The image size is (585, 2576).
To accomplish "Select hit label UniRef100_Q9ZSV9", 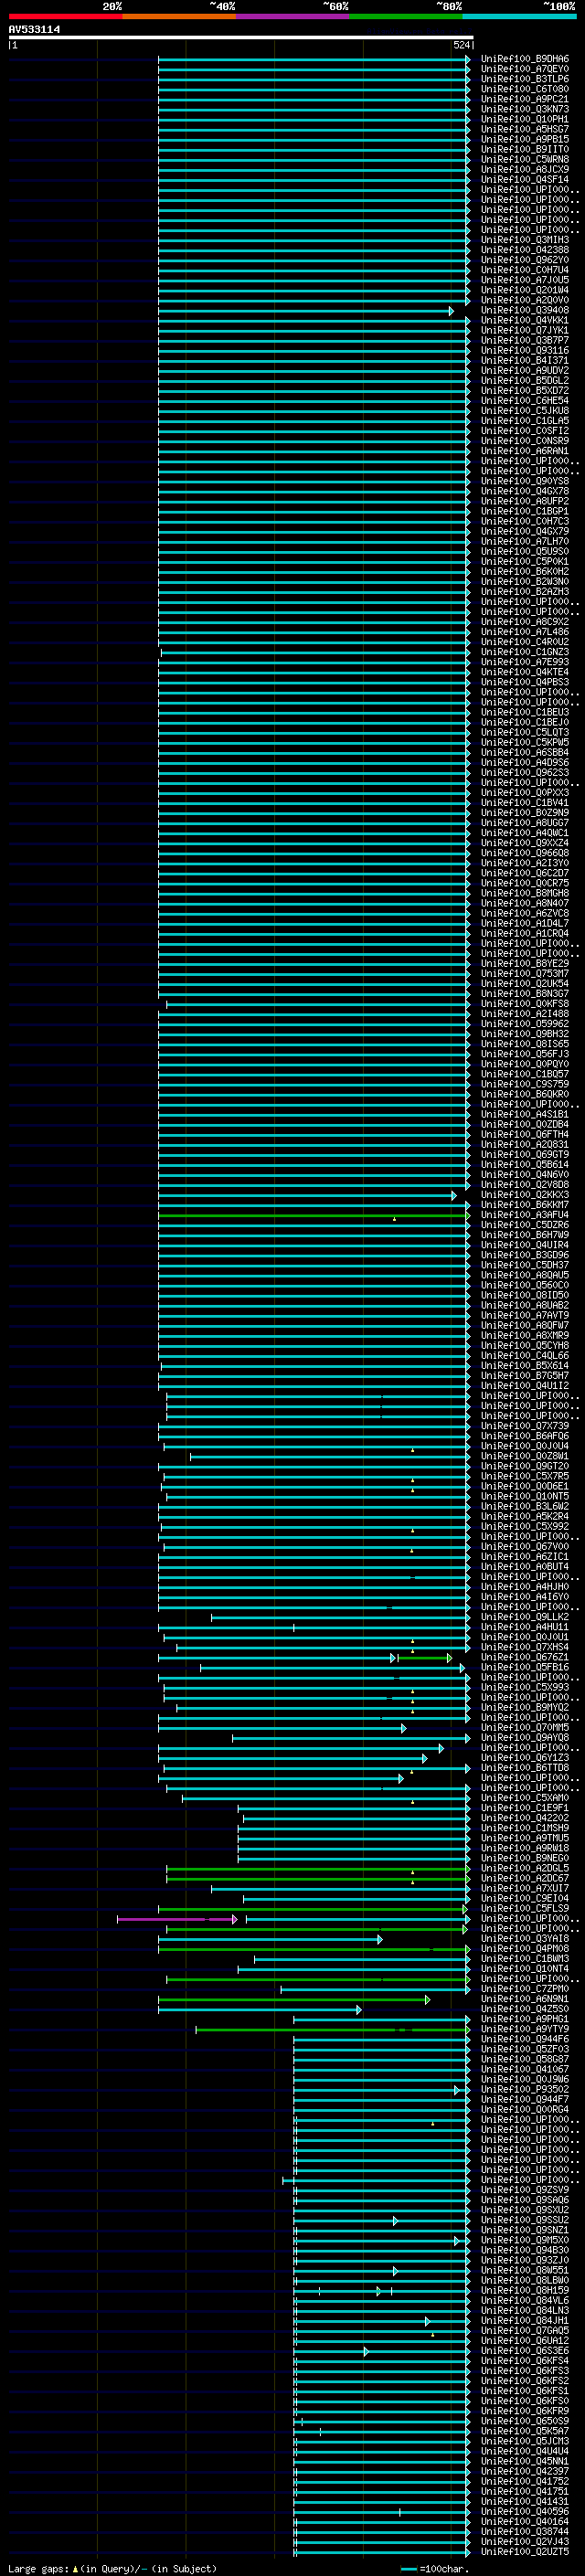I will [x=525, y=2189].
